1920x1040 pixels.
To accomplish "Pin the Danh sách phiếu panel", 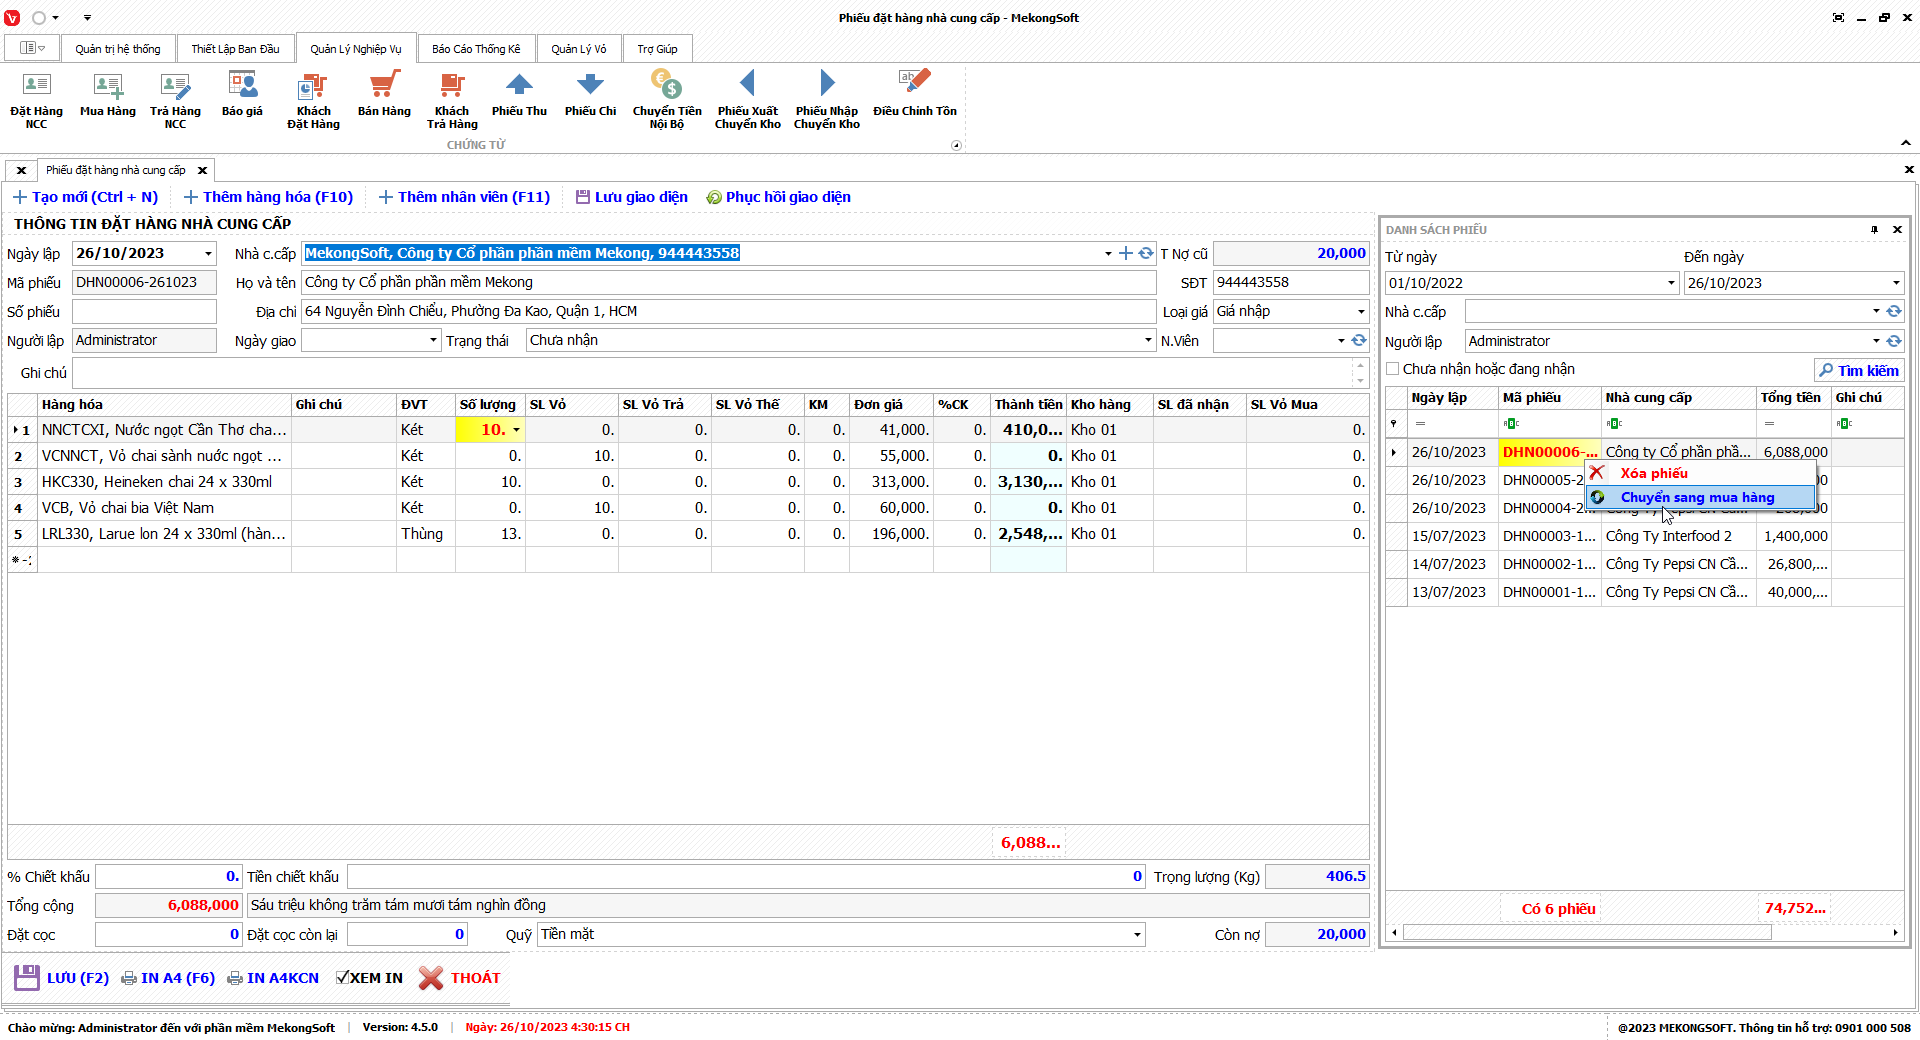I will click(1874, 230).
